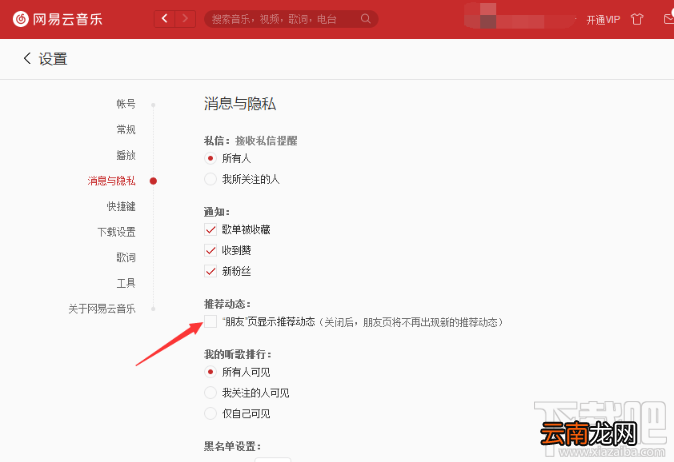Screen dimensions: 674x462
Task: Click the NetEase Cloud Music logo
Action: coord(58,19)
